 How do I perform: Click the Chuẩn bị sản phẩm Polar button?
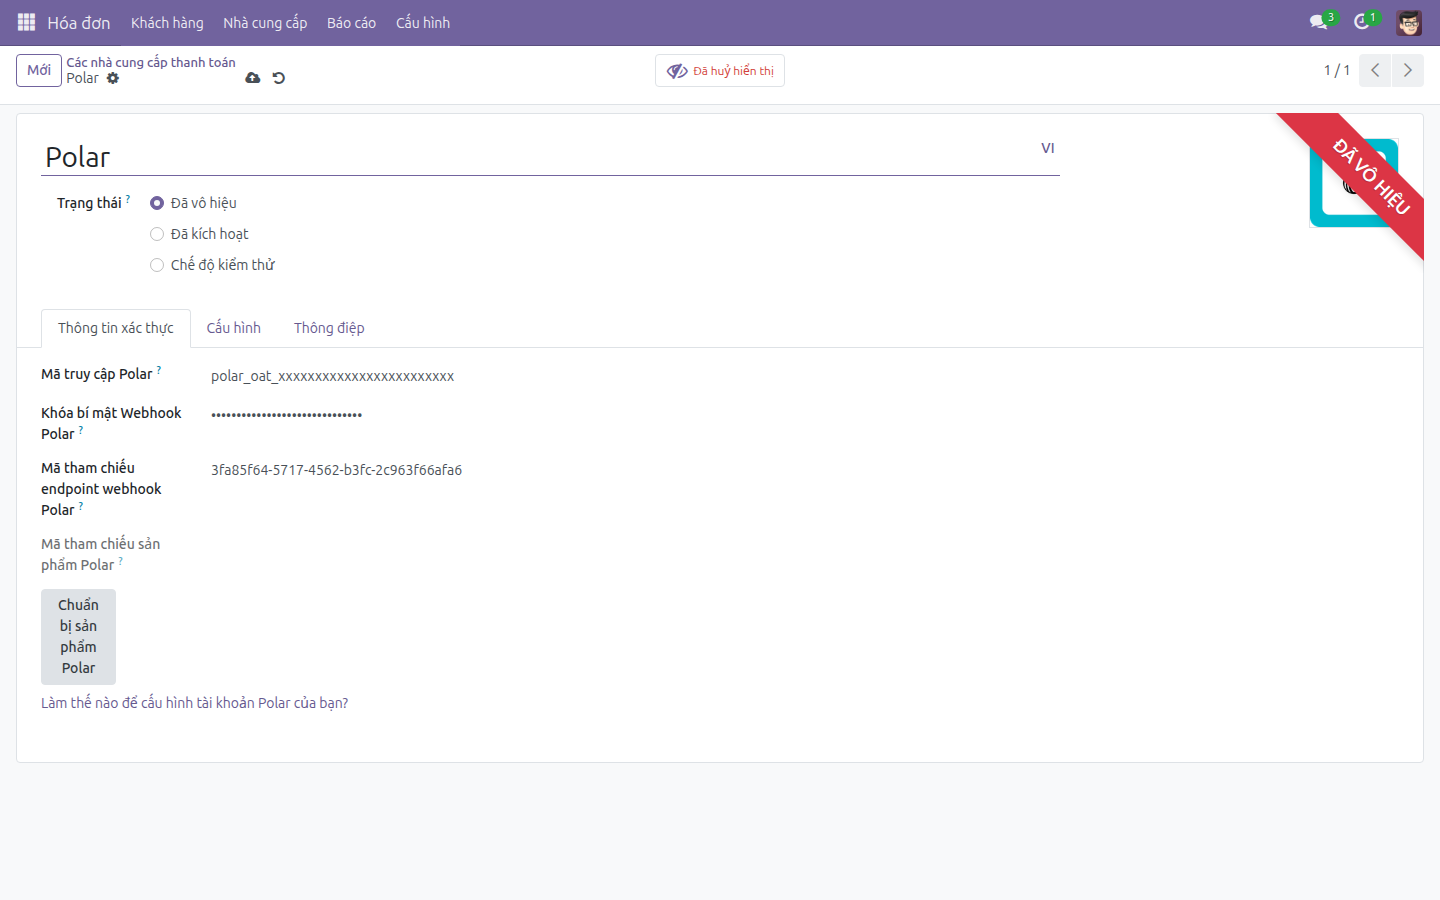(x=78, y=636)
